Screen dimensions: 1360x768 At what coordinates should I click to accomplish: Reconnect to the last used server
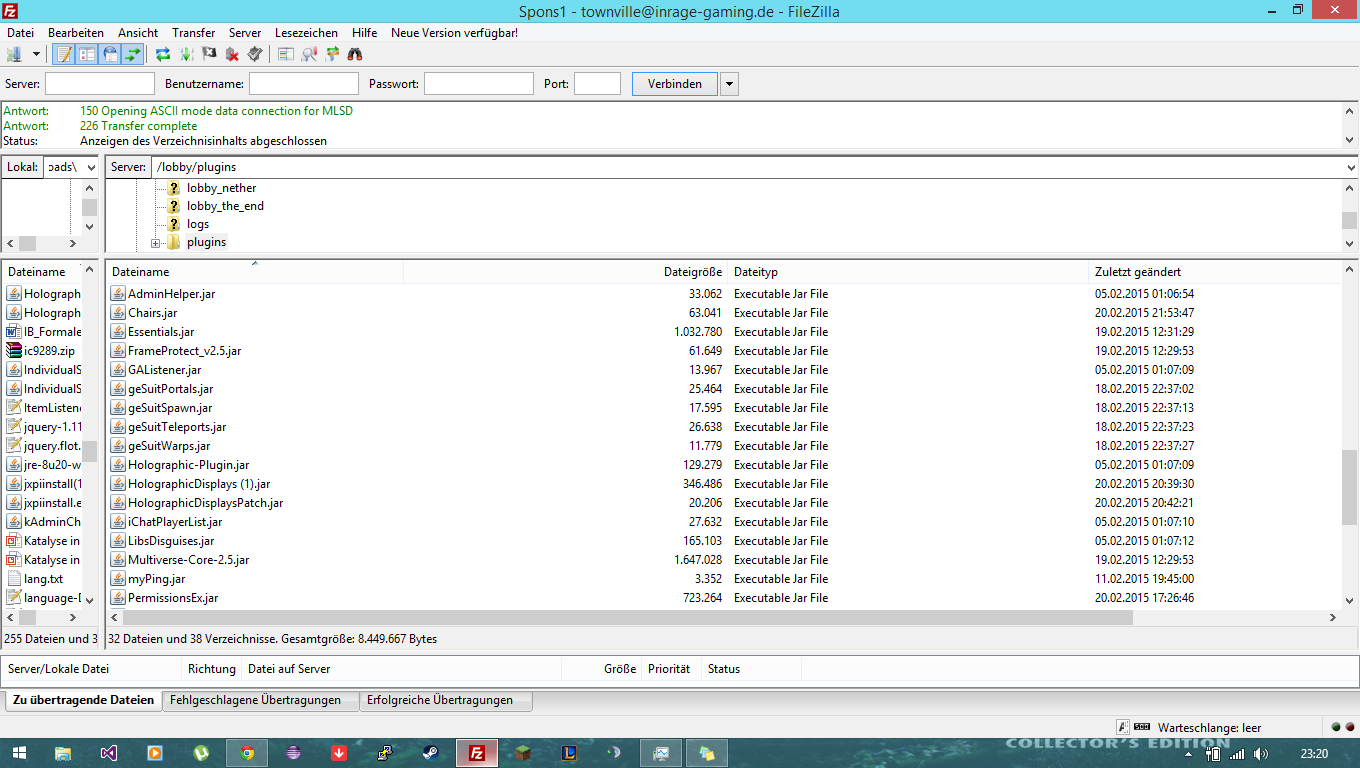(x=255, y=54)
